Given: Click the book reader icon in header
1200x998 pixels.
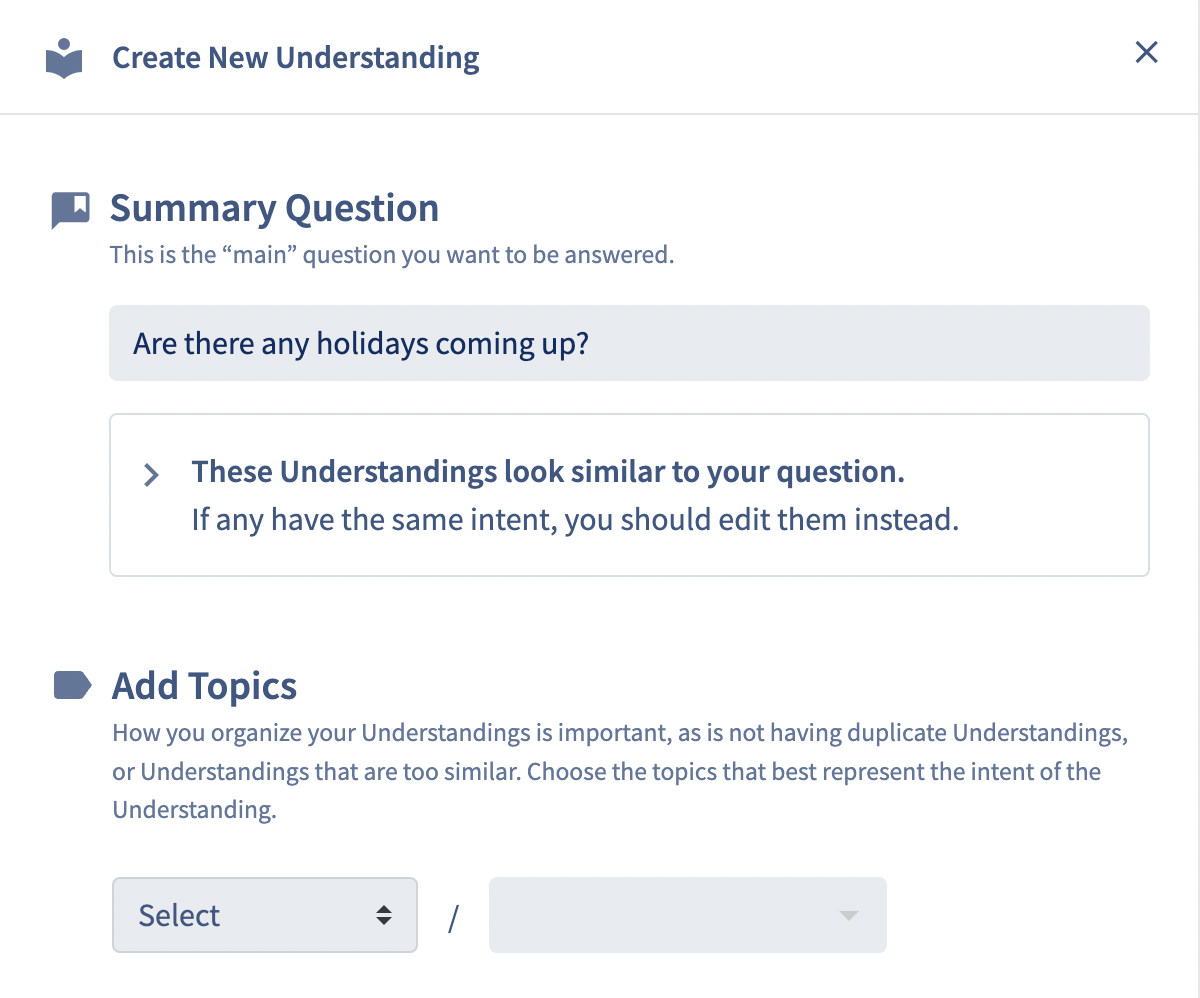Looking at the screenshot, I should [64, 58].
